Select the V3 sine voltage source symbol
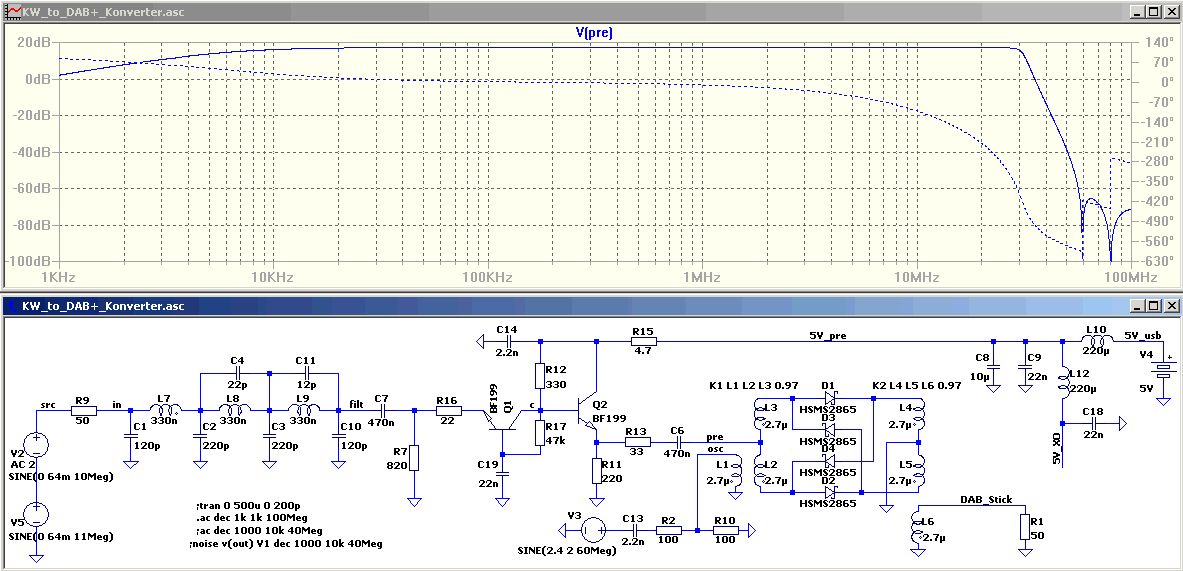1183x571 pixels. click(x=592, y=529)
